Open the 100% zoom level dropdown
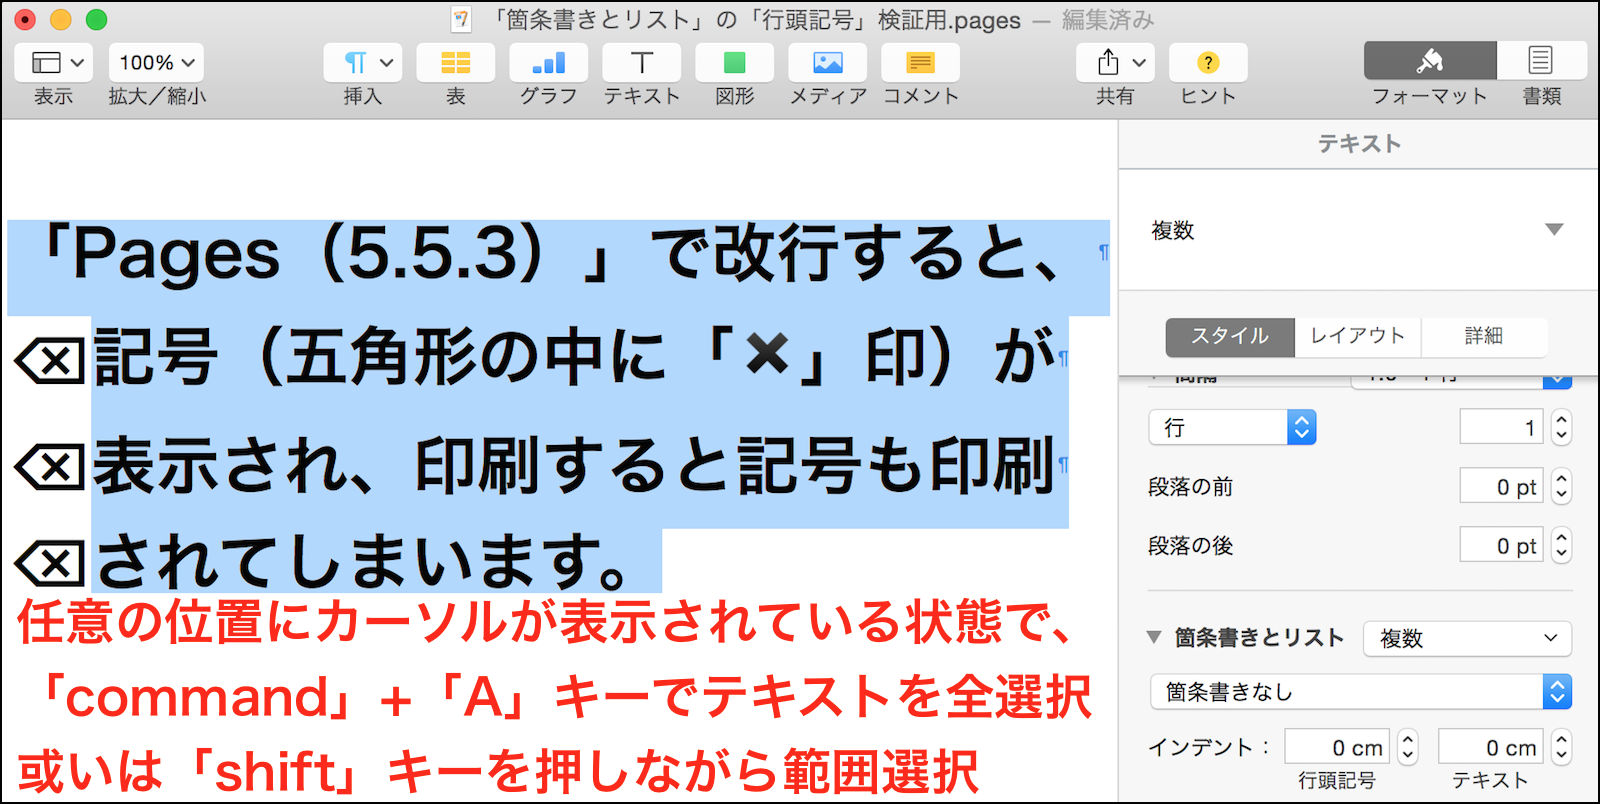The height and width of the screenshot is (804, 1600). pyautogui.click(x=157, y=63)
